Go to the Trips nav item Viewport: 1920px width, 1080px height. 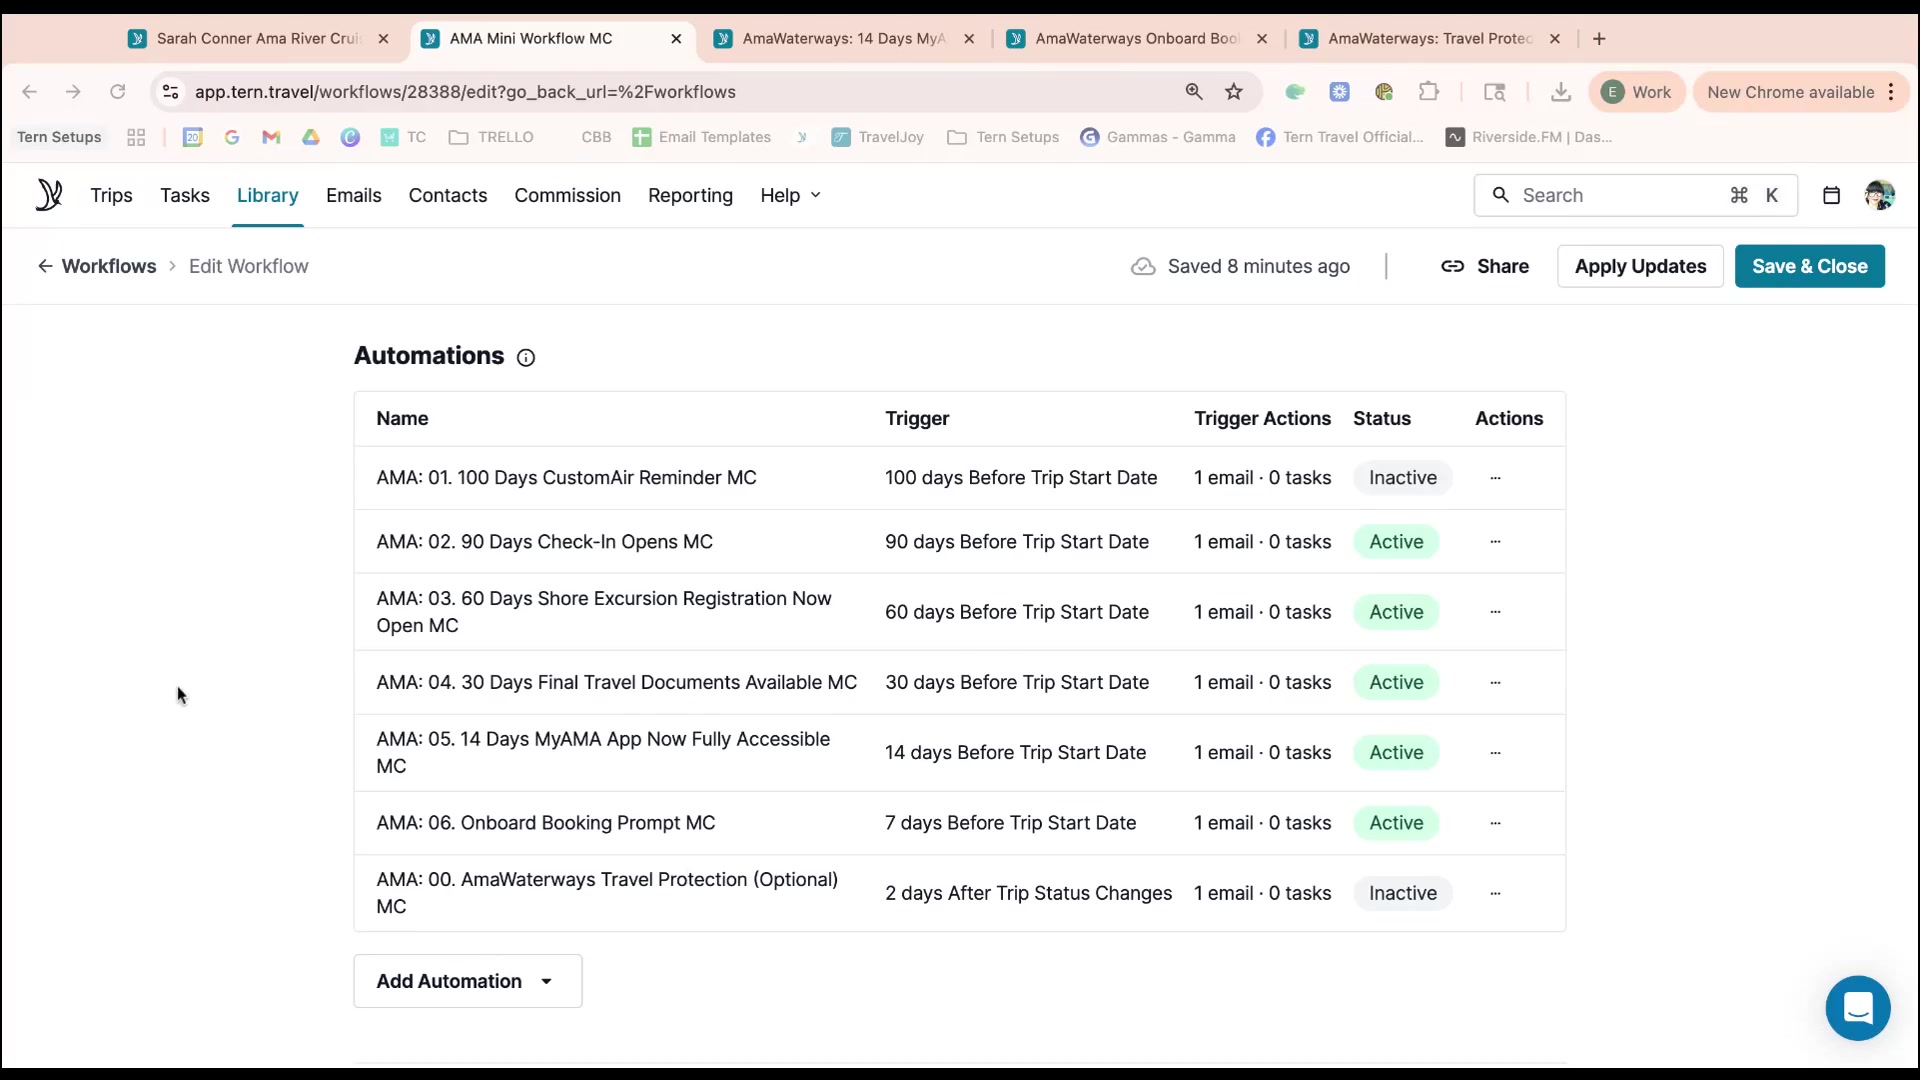[111, 196]
